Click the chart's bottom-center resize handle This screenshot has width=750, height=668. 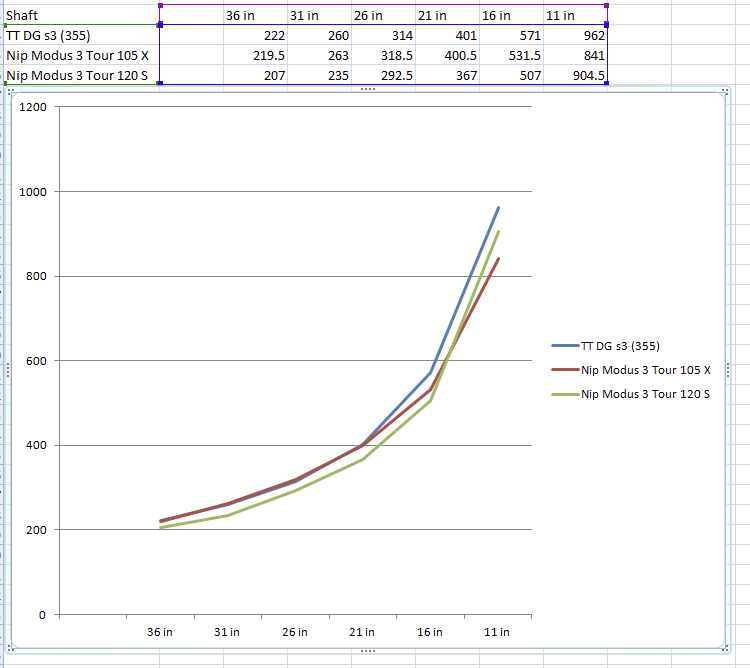(x=368, y=651)
